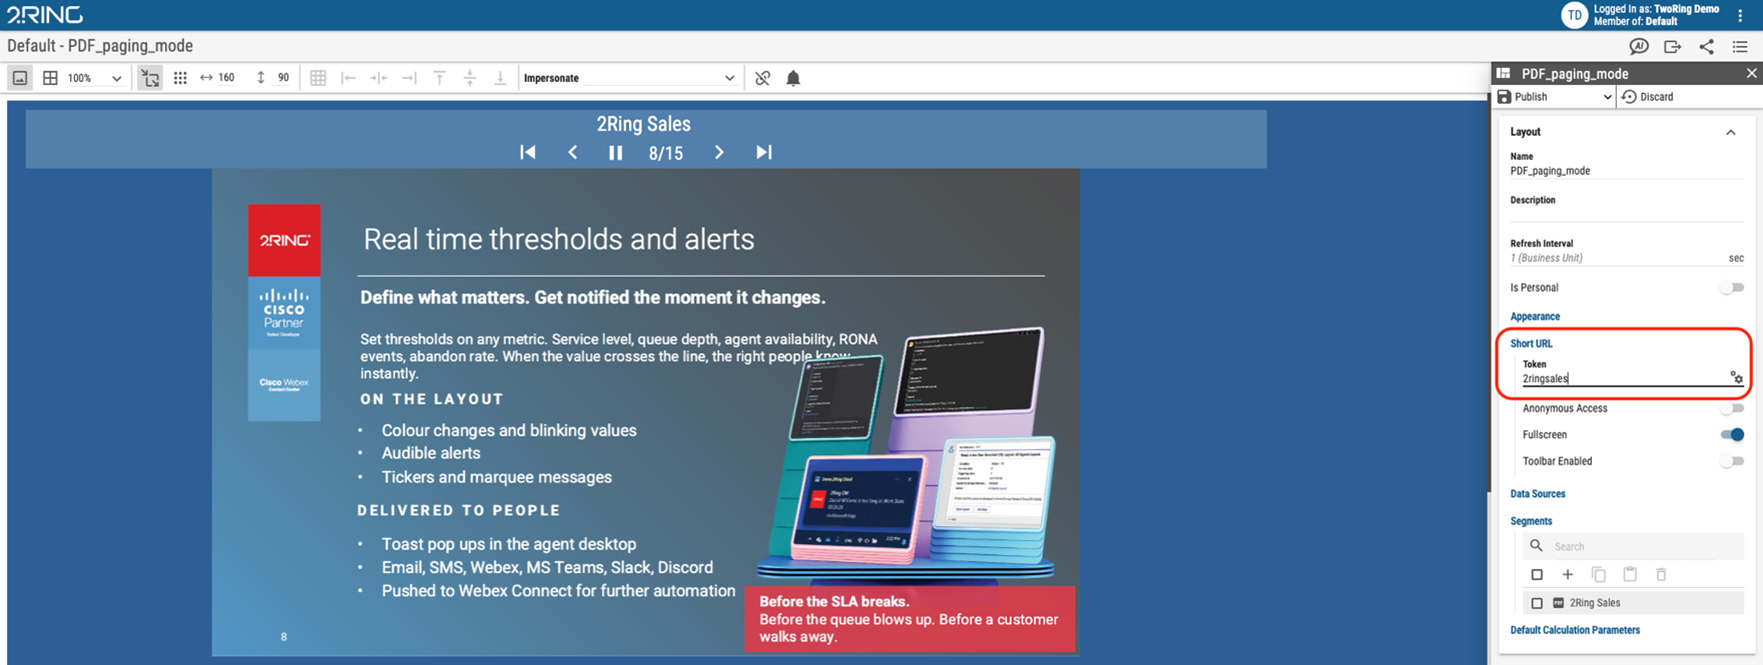Click the 8/15 page indicator
The image size is (1763, 665).
(666, 153)
